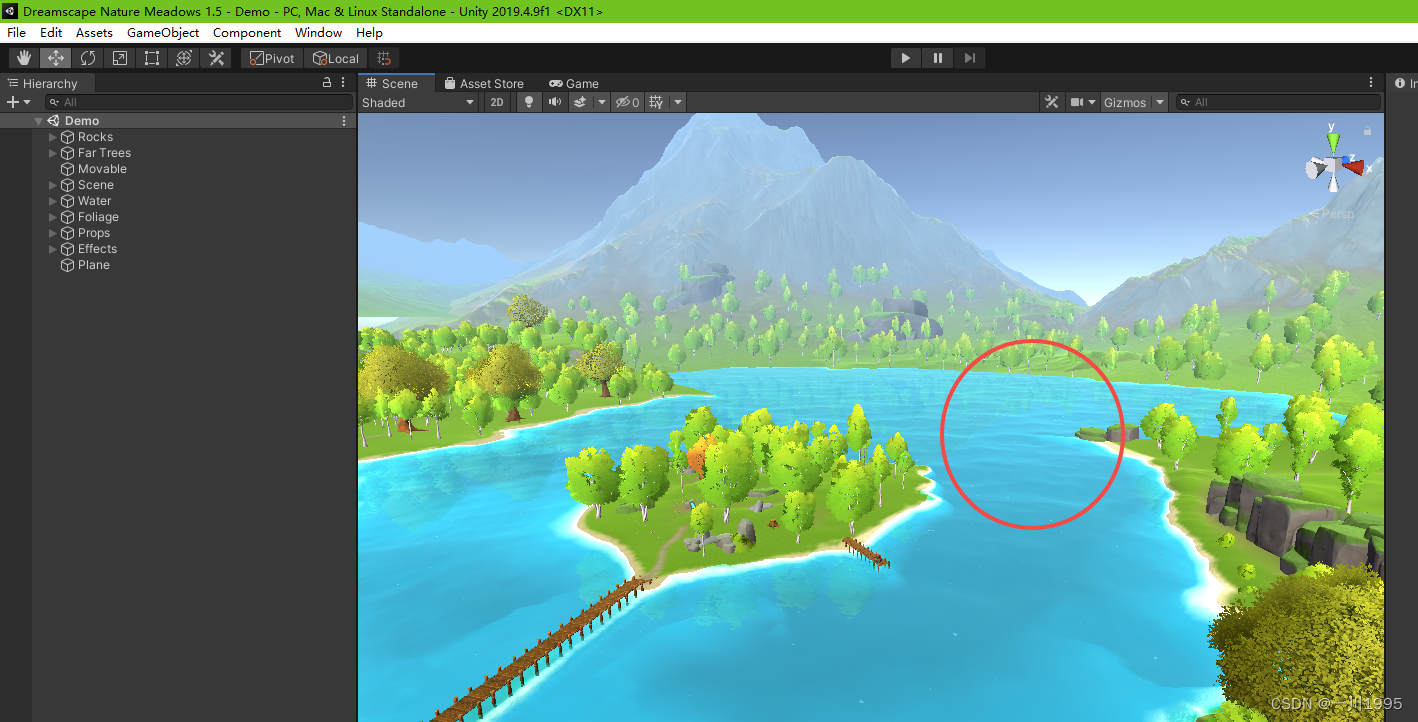Click the Step frame button
The width and height of the screenshot is (1418, 722).
coord(970,58)
